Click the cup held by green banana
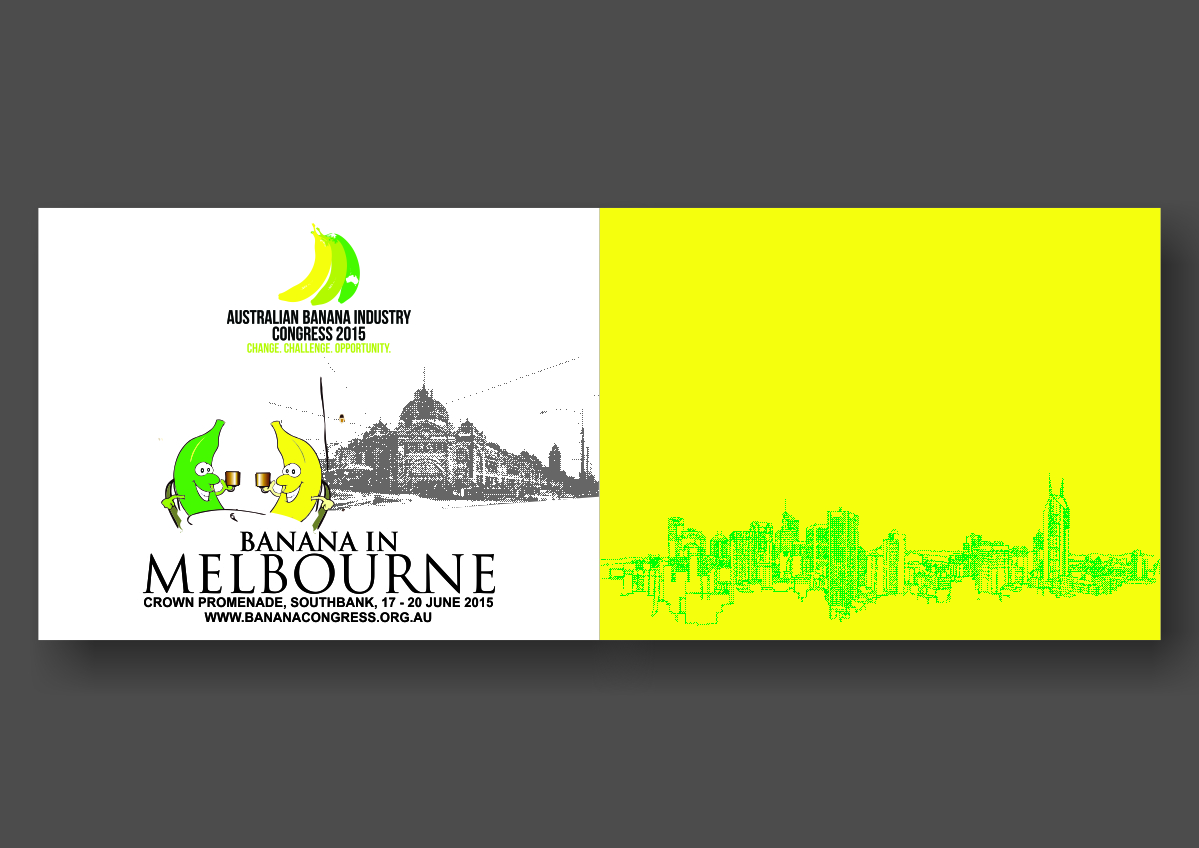Viewport: 1199px width, 848px height. tap(232, 479)
